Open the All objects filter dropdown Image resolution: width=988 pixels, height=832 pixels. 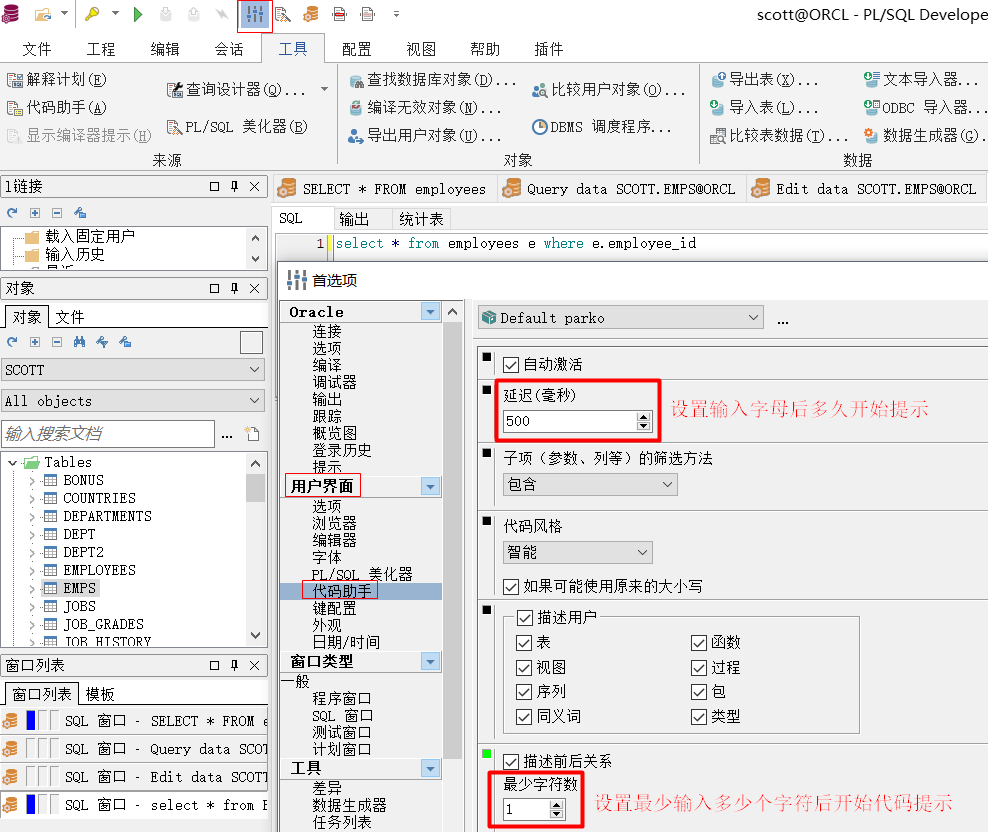133,401
